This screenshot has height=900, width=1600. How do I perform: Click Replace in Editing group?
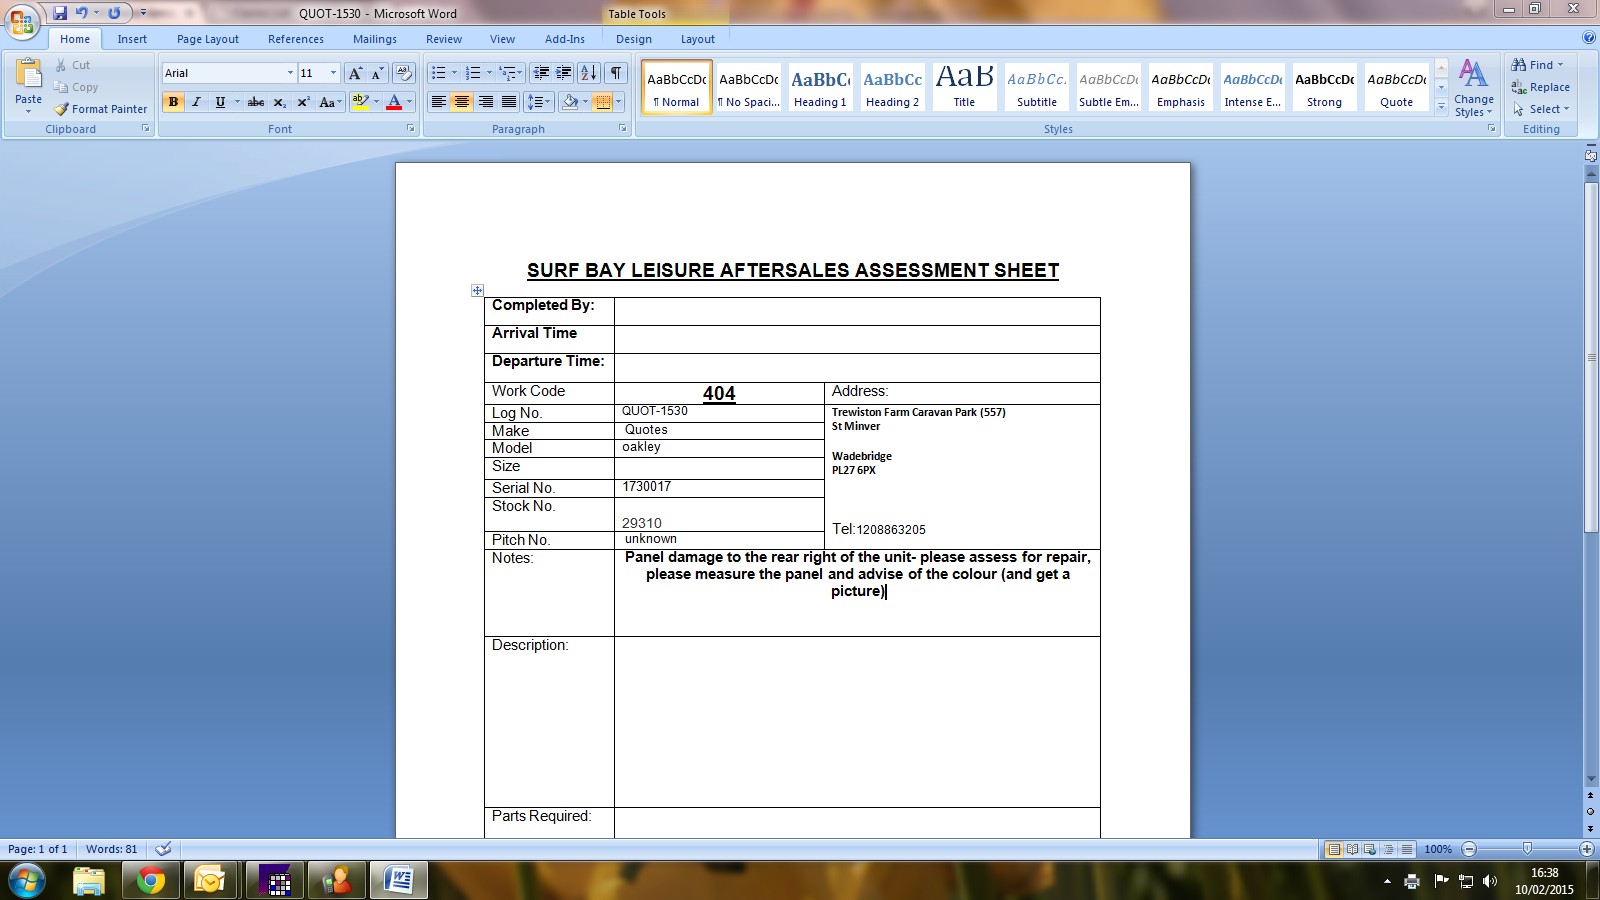click(x=1541, y=87)
